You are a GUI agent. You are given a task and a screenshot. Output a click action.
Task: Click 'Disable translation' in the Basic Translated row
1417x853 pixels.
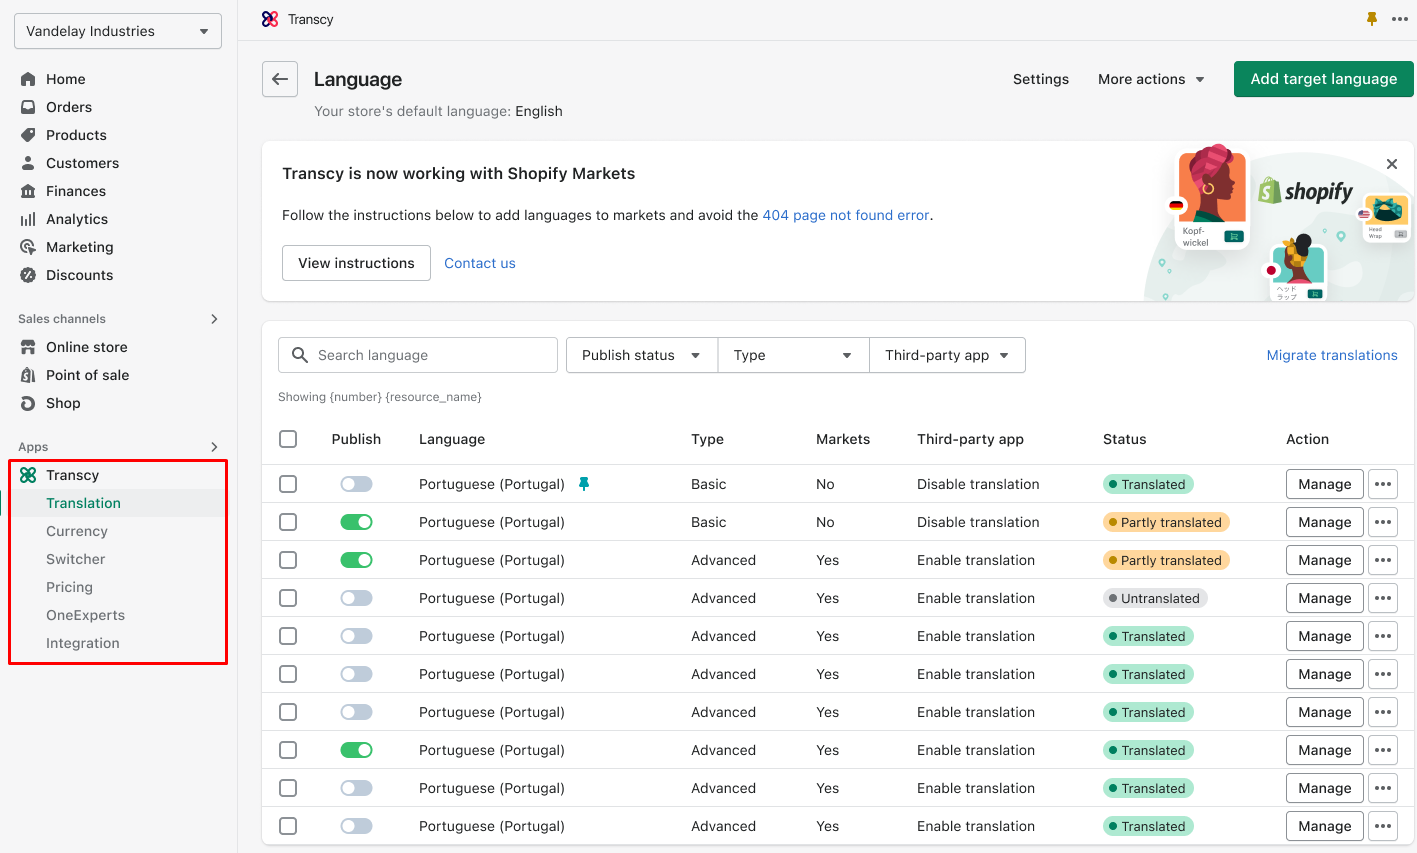pyautogui.click(x=978, y=484)
